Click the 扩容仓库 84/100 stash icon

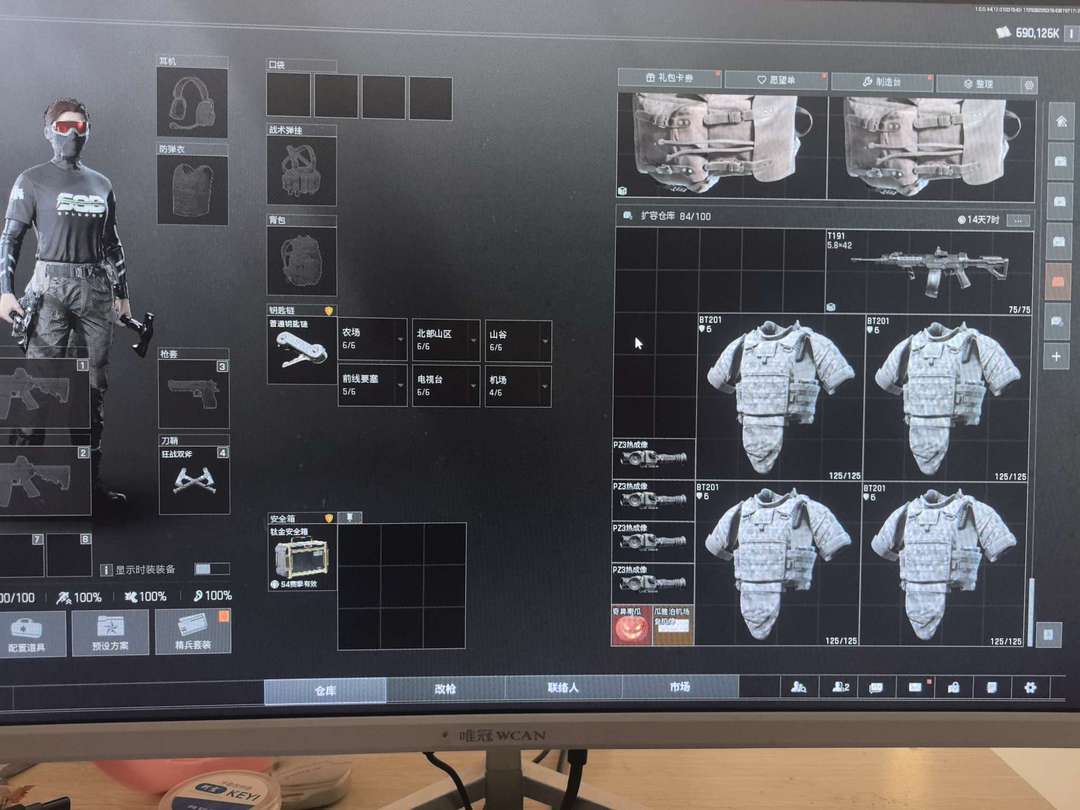(627, 216)
